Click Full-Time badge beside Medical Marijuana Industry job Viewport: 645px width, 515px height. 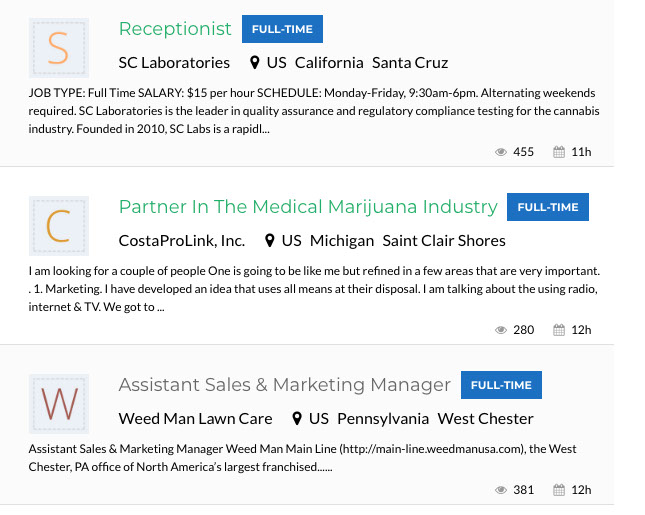point(548,207)
